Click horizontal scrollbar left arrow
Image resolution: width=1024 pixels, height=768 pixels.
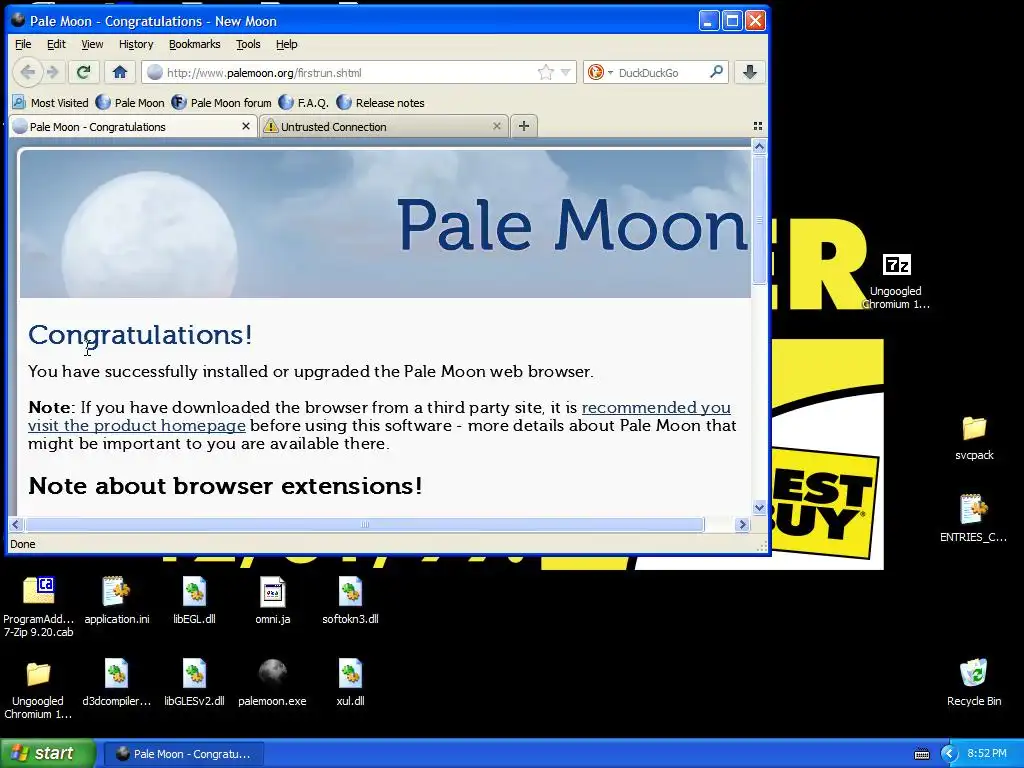16,524
